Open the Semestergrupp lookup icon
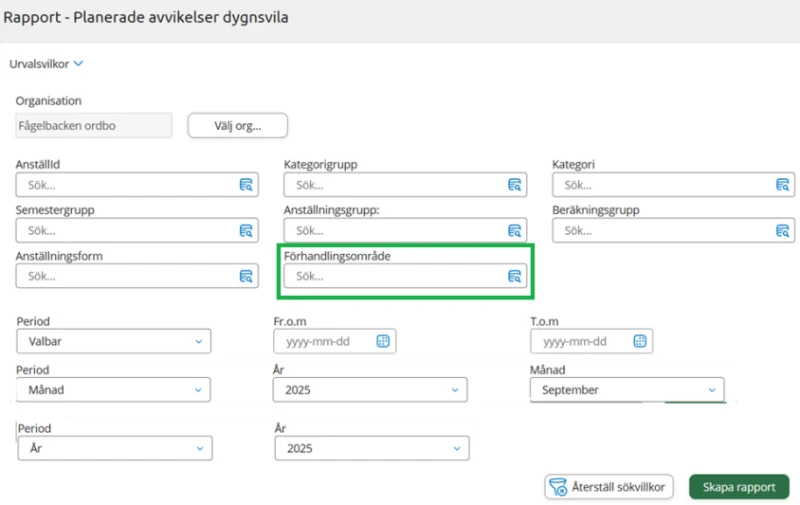The width and height of the screenshot is (800, 505). click(246, 231)
